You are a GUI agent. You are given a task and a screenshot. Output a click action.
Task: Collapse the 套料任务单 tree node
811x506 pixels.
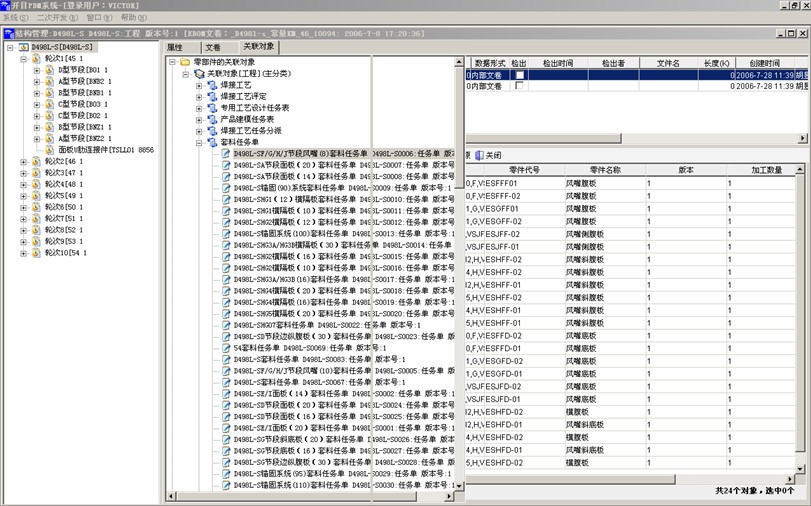tap(199, 142)
